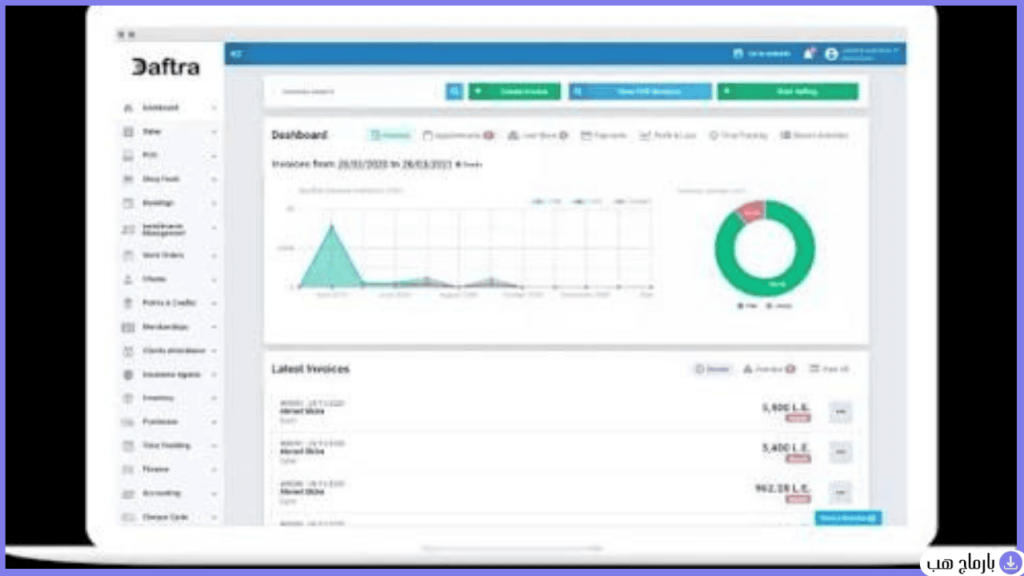The width and height of the screenshot is (1024, 576).
Task: Open the user profile avatar menu
Action: [831, 54]
